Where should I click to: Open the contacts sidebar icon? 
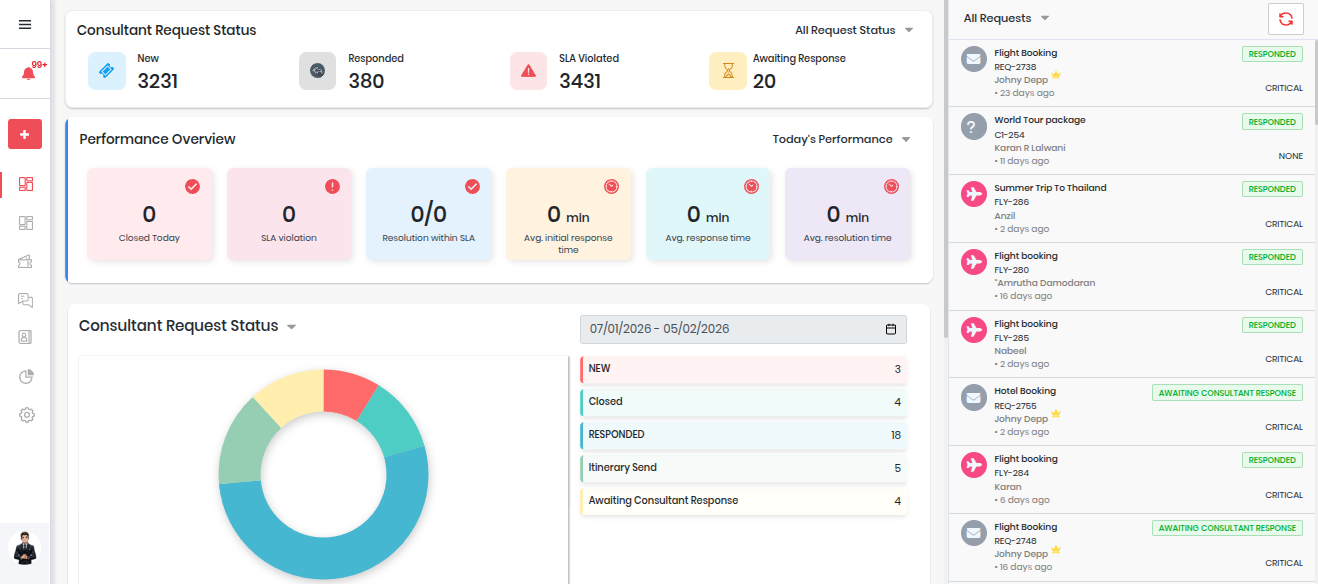tap(26, 338)
